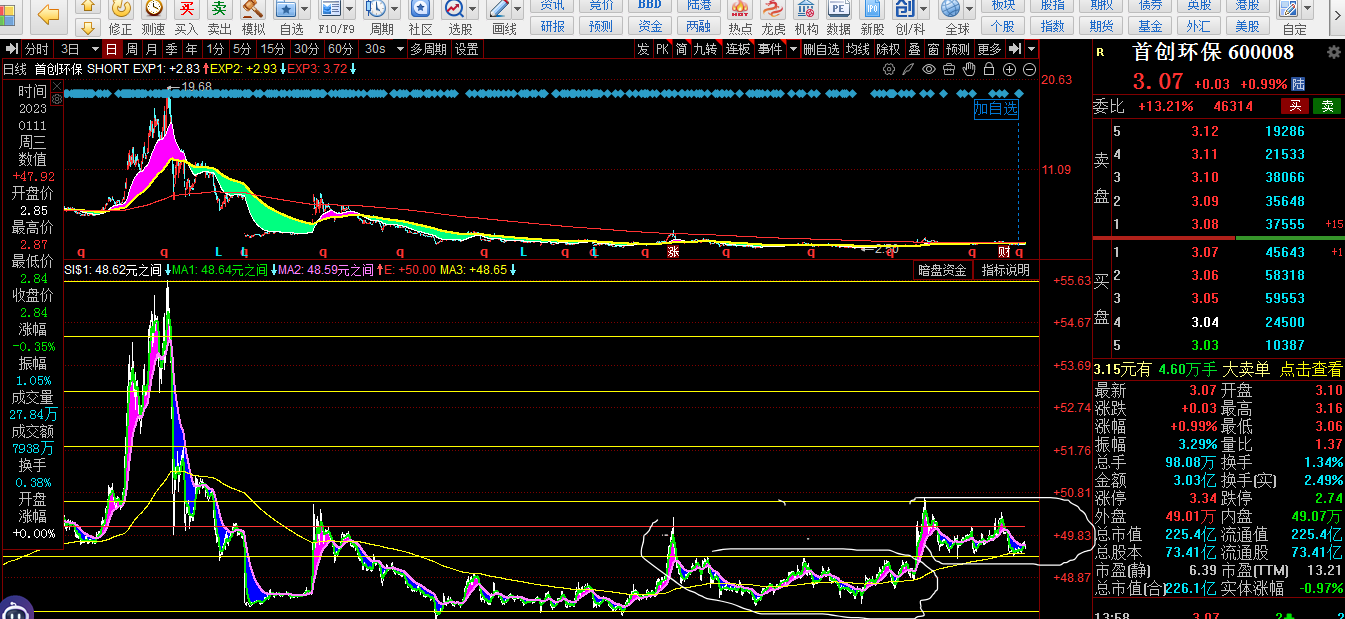Open the 测速 speed test tool
This screenshot has height=619, width=1345.
(x=153, y=18)
